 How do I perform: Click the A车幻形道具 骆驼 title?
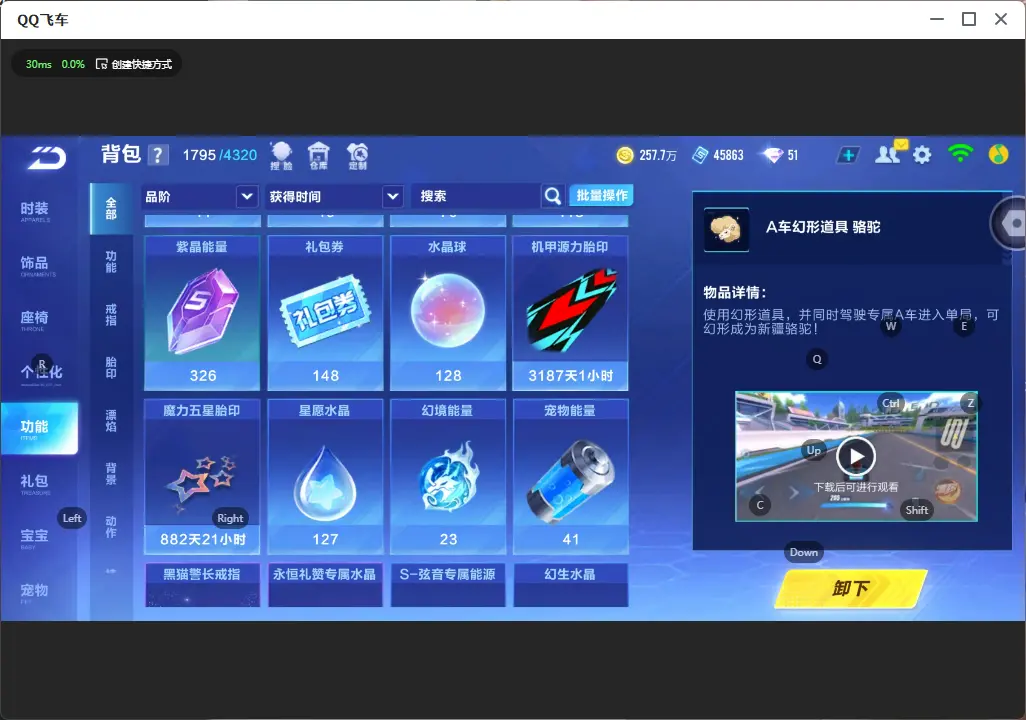click(823, 227)
